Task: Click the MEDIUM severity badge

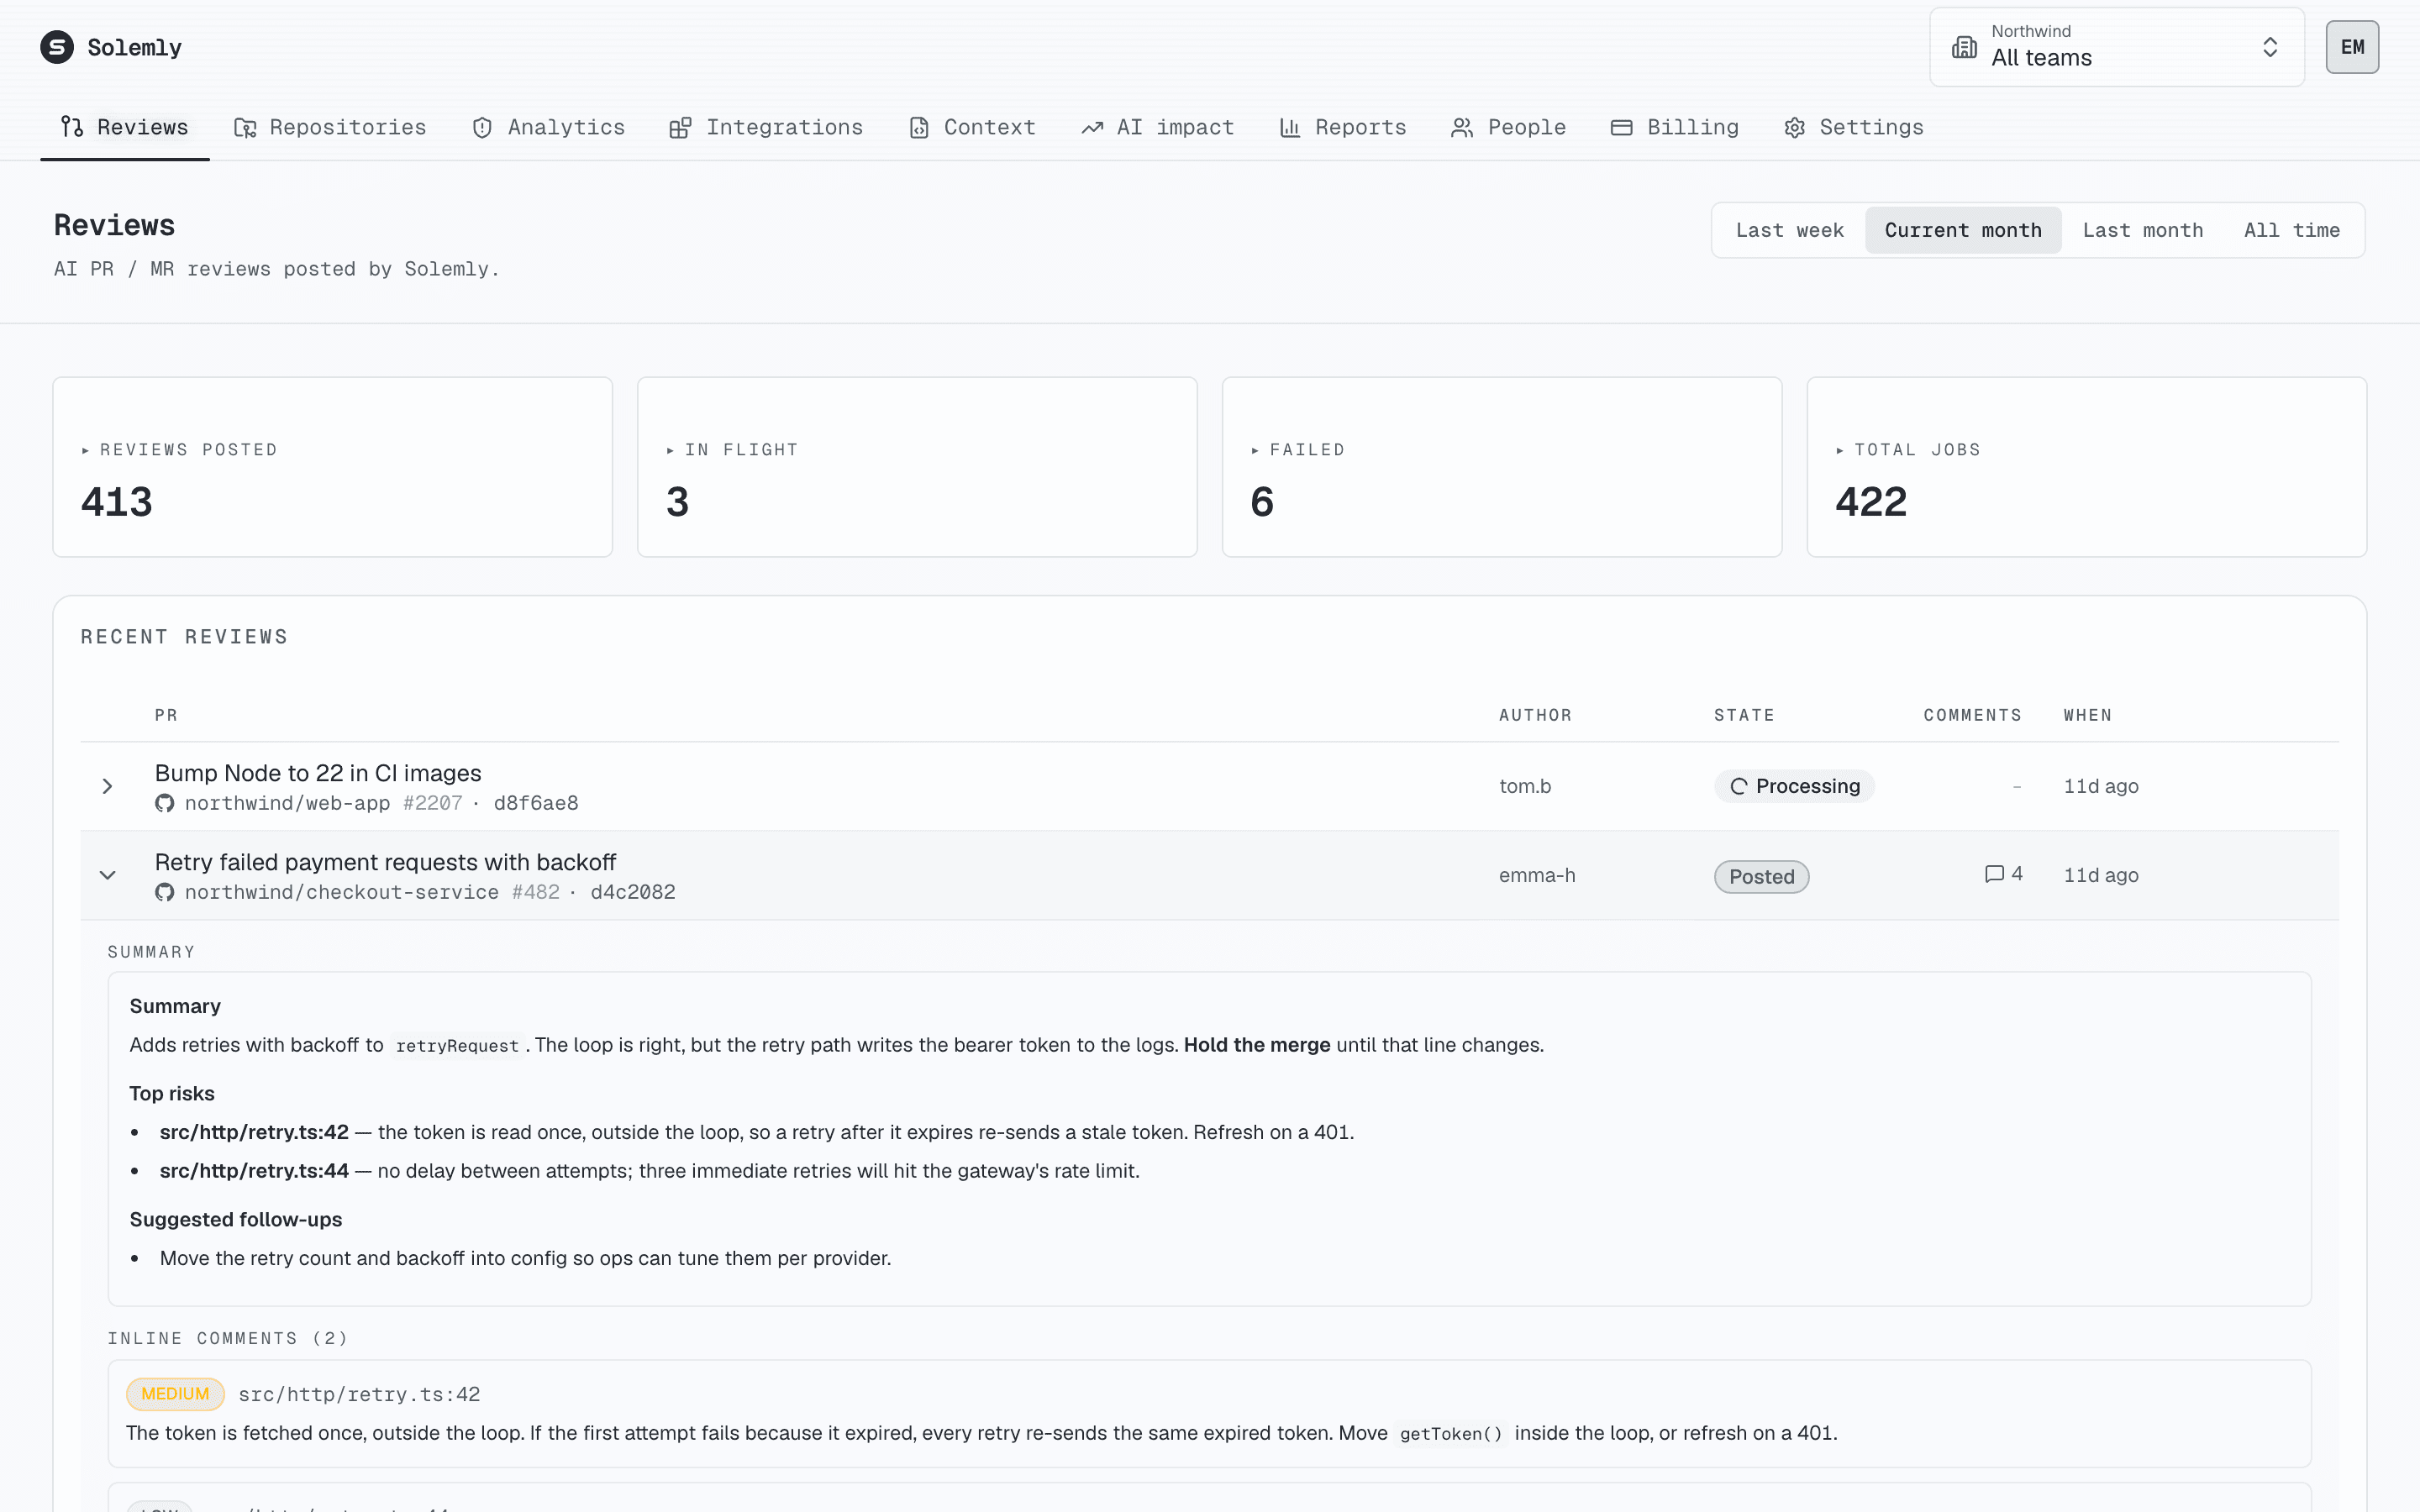Action: (x=175, y=1394)
